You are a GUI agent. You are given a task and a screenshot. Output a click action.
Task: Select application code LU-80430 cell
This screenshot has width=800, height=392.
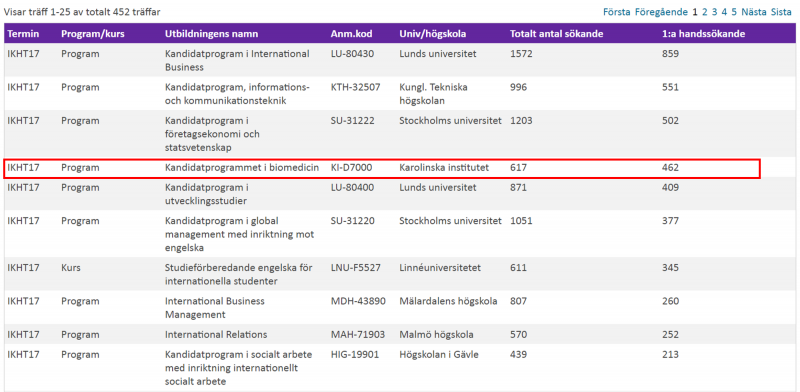click(352, 54)
